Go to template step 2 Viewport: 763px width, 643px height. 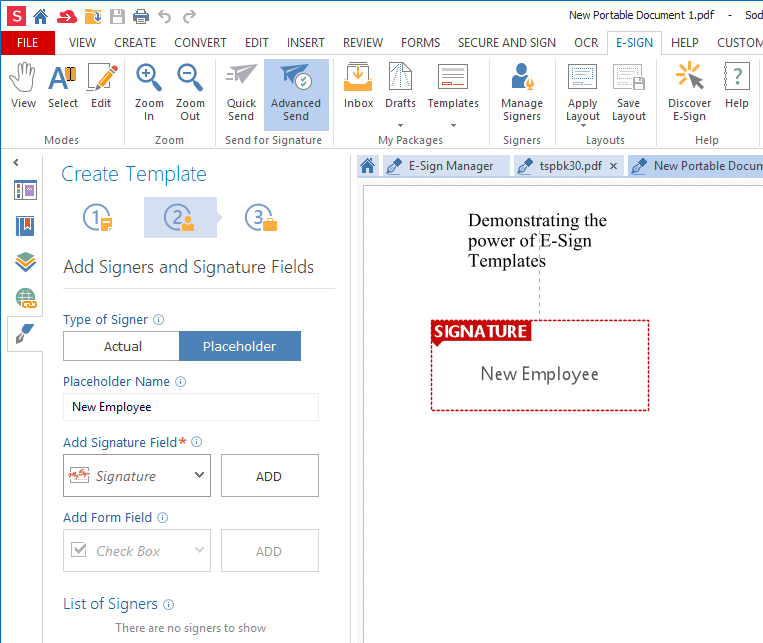tap(180, 218)
